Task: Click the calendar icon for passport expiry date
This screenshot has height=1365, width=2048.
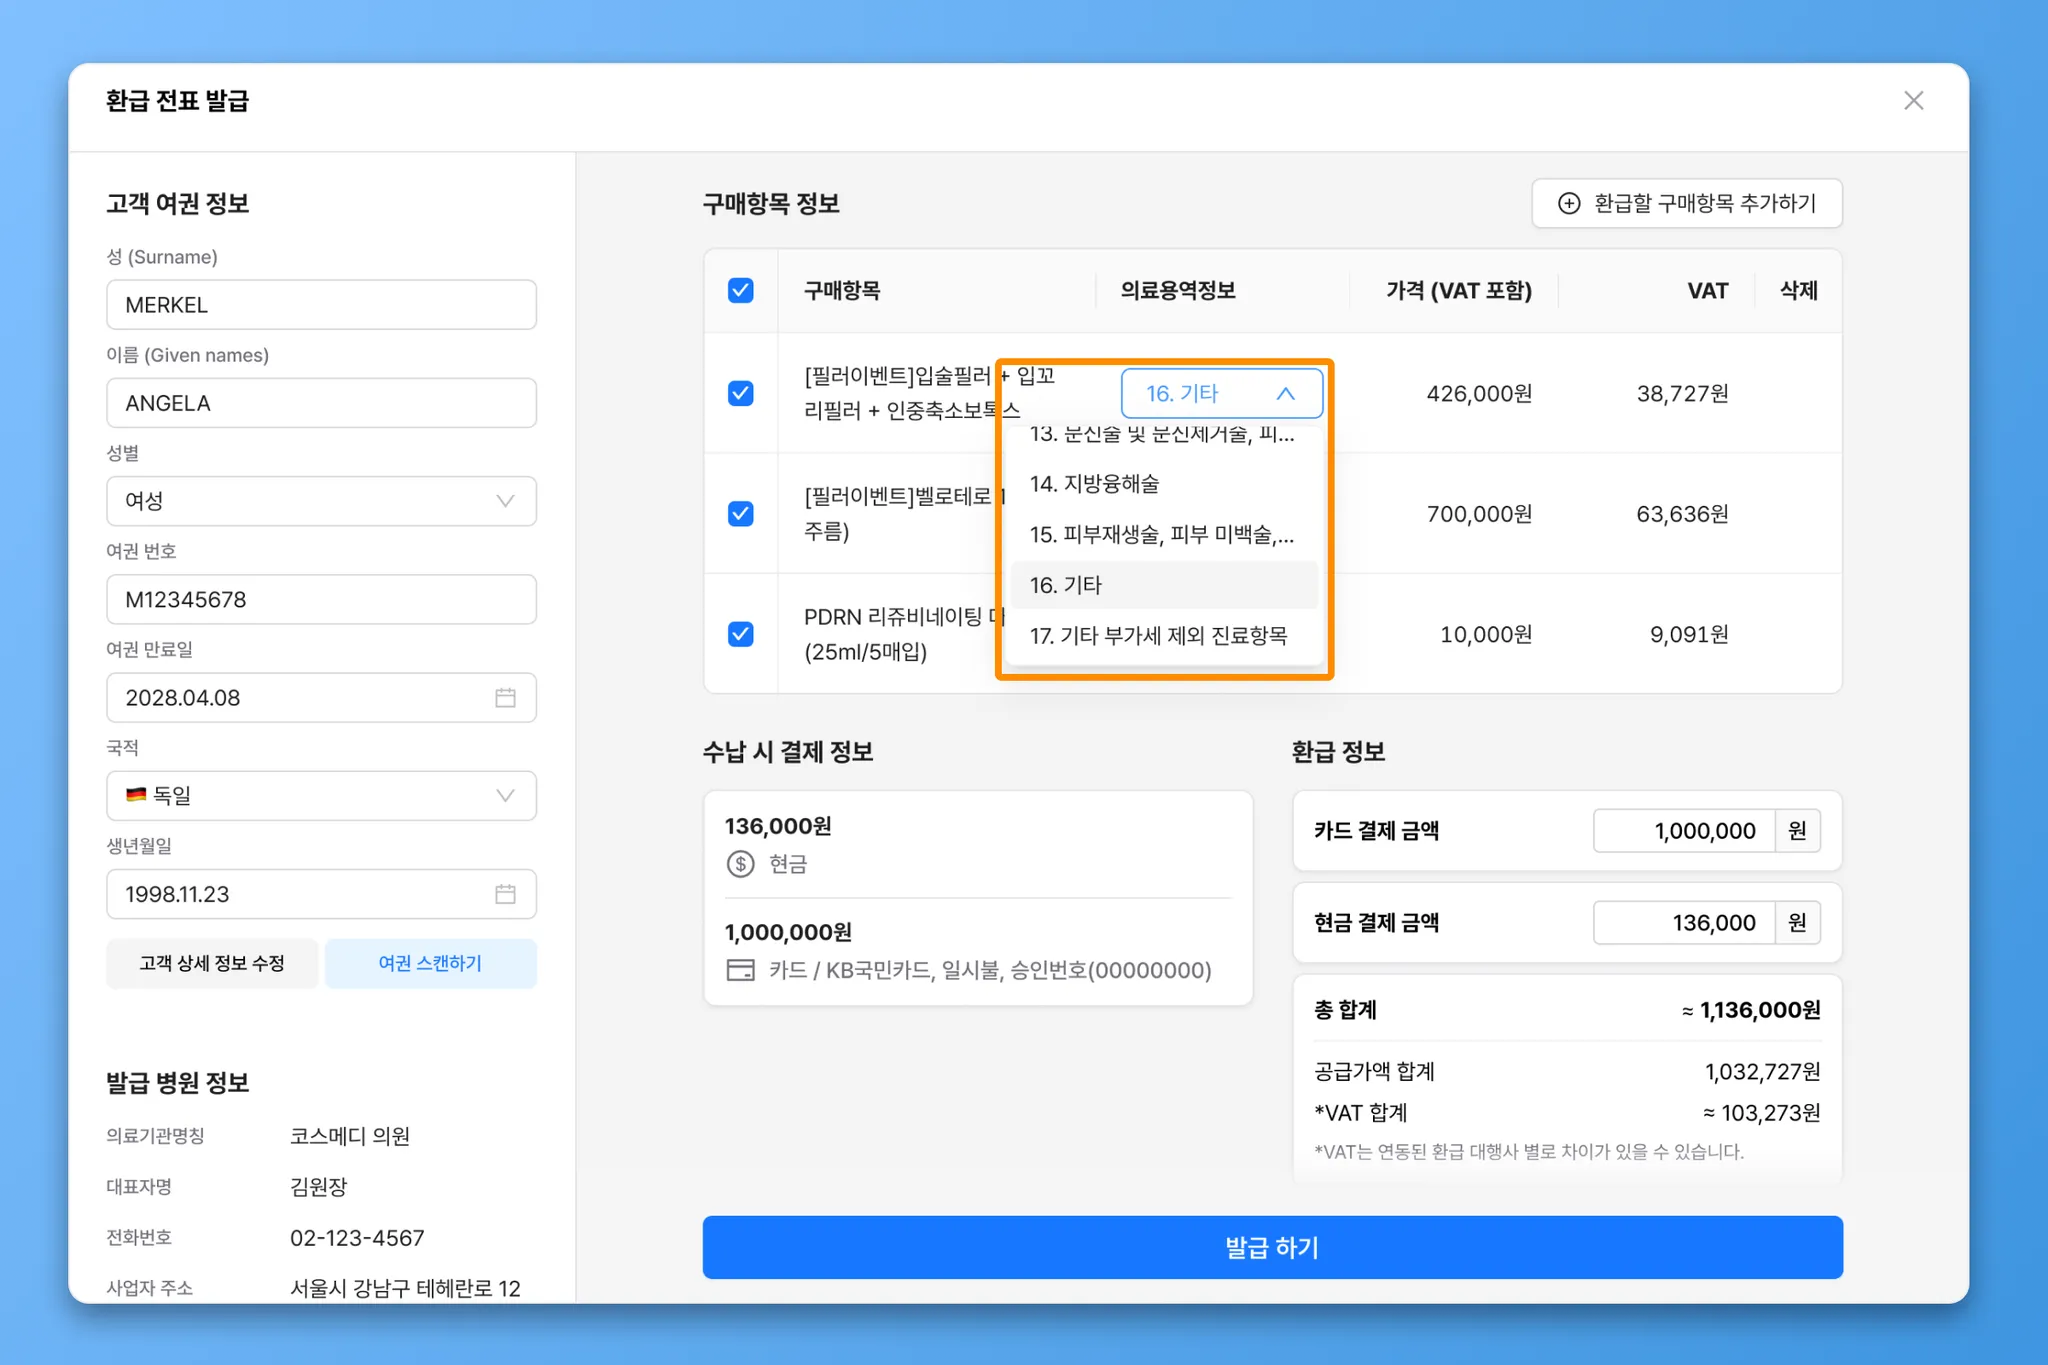Action: (x=505, y=697)
